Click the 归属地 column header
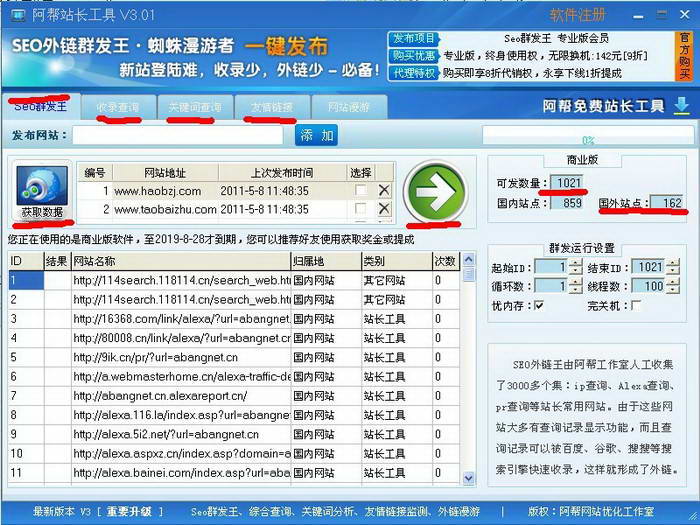The image size is (700, 525). click(326, 261)
